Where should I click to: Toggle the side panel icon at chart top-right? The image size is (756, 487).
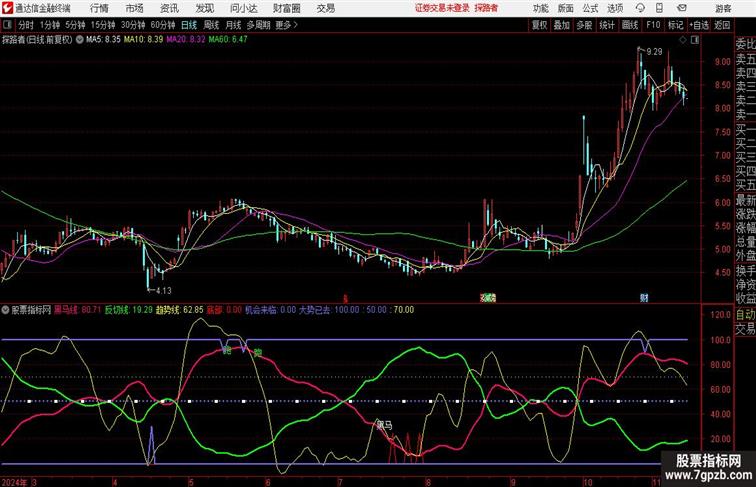click(695, 40)
